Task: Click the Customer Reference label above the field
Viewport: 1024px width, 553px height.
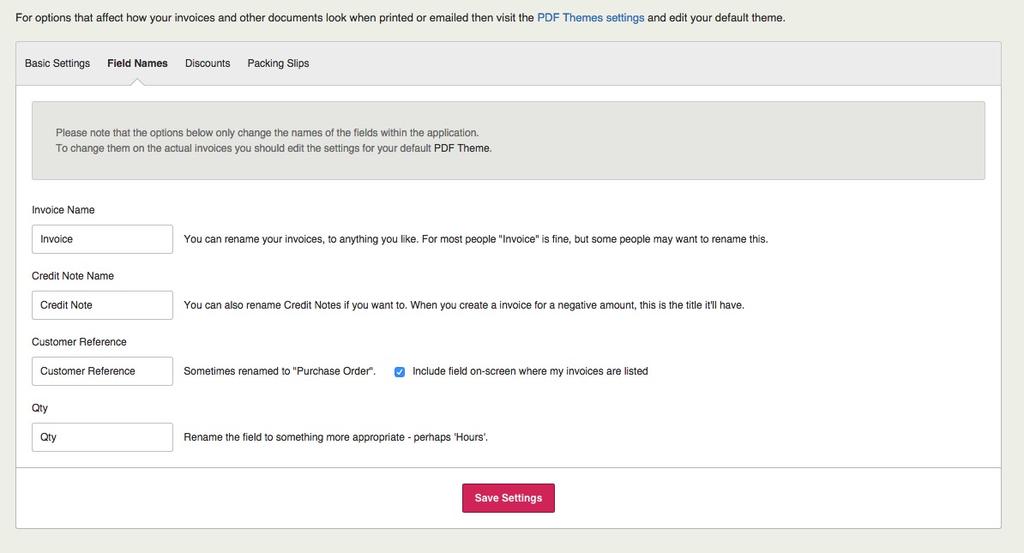Action: (x=79, y=342)
